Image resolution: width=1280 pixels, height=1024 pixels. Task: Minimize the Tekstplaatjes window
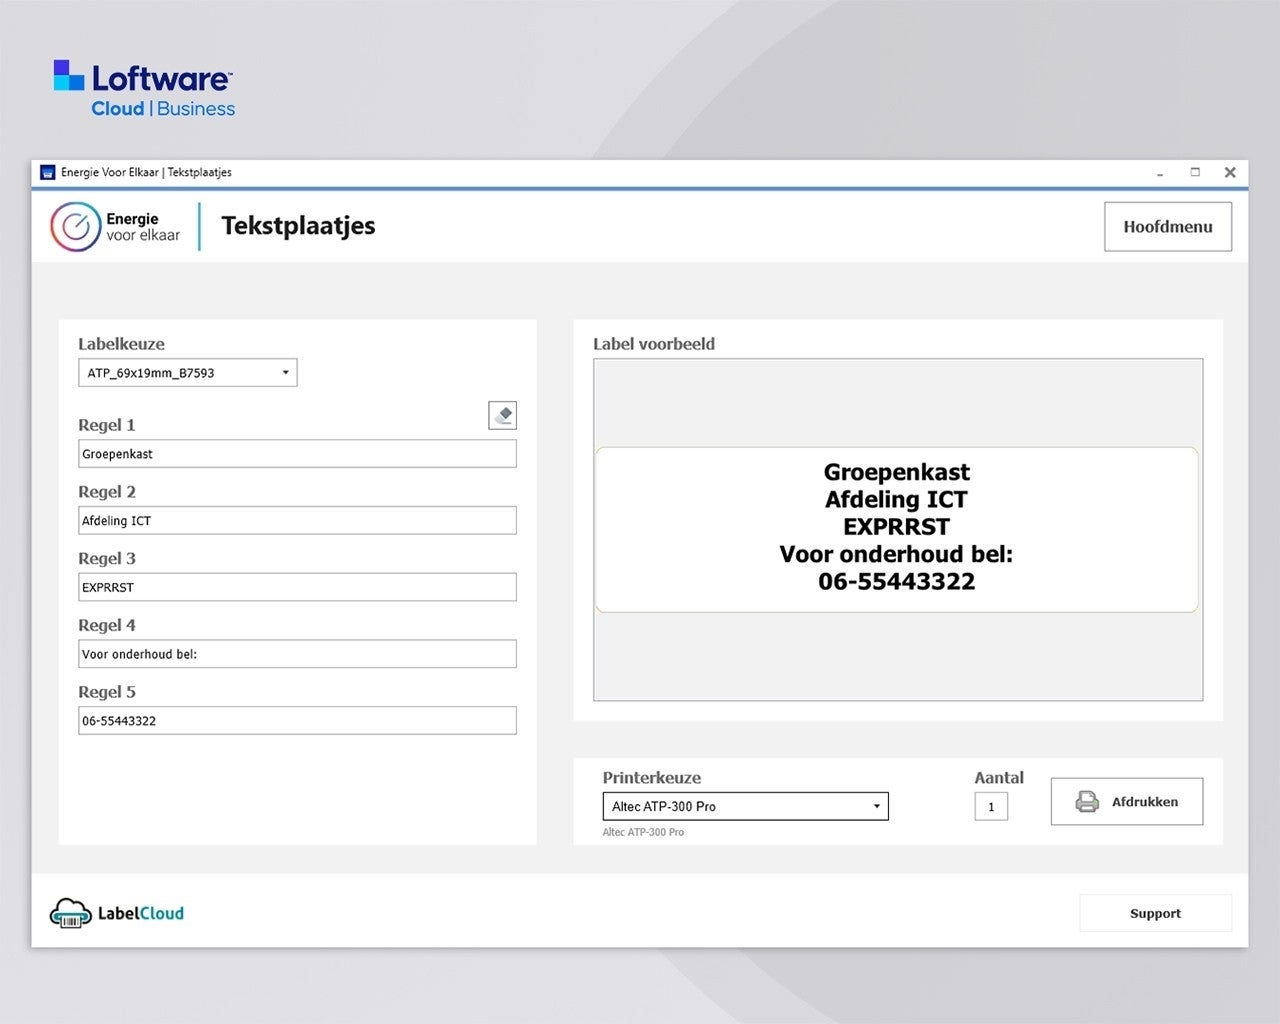tap(1160, 173)
